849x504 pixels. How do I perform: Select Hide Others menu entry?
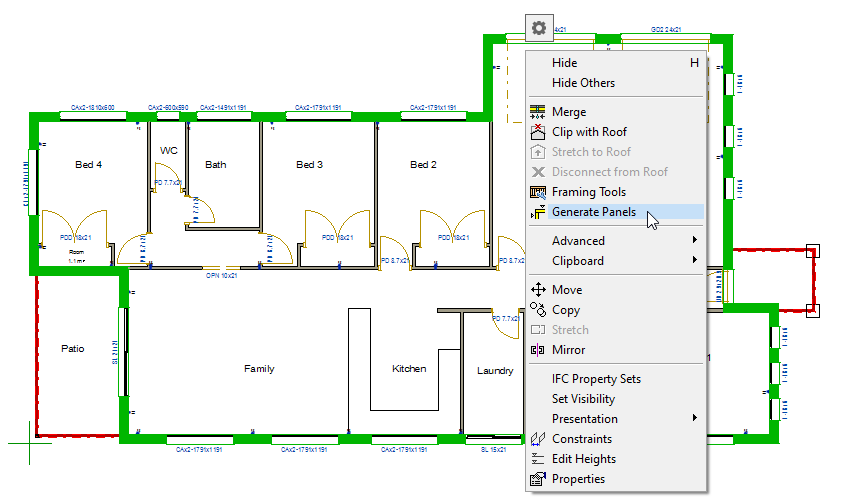[583, 83]
